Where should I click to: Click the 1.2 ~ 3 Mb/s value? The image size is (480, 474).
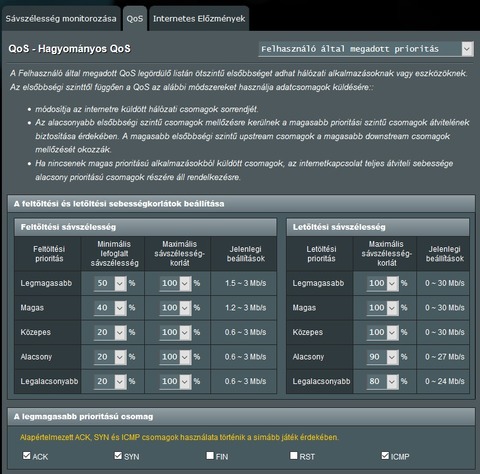click(245, 308)
